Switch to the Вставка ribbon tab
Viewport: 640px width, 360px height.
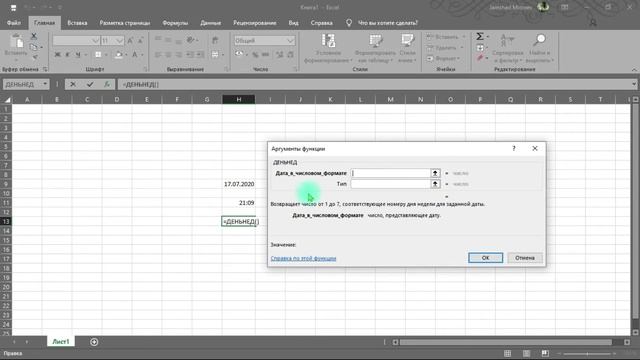(77, 23)
